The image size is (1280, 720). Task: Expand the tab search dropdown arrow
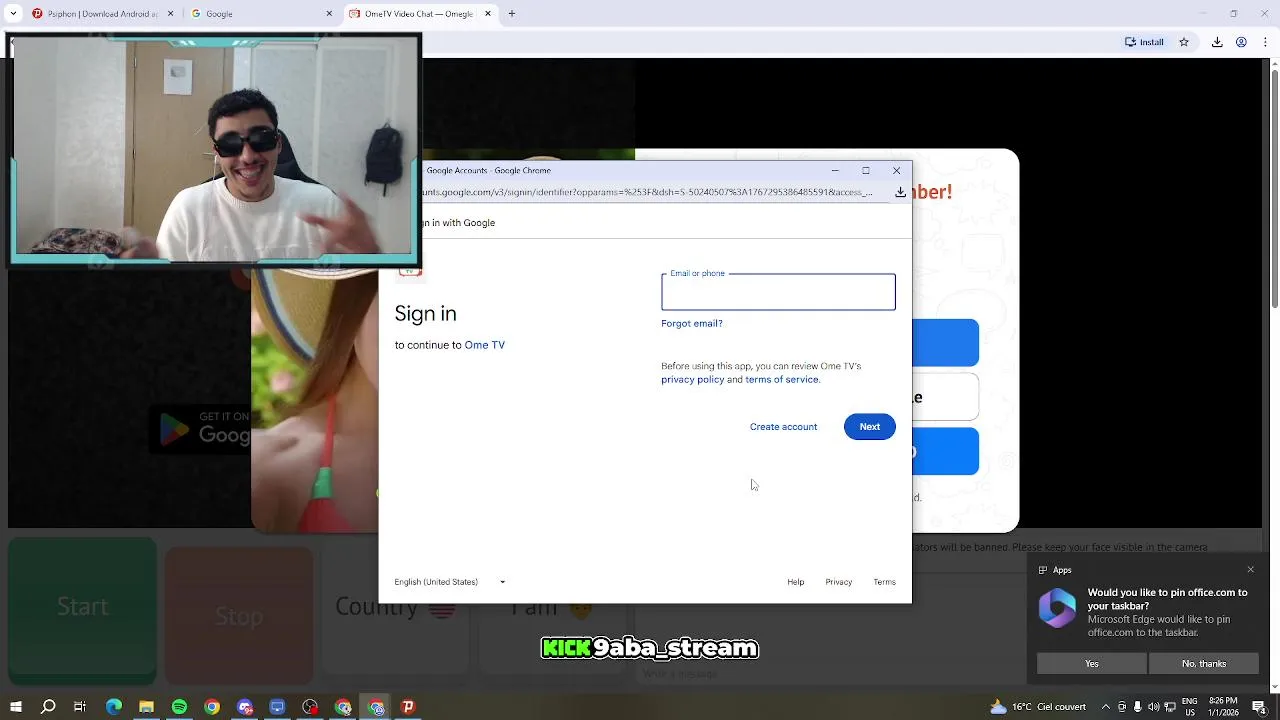[x=13, y=14]
